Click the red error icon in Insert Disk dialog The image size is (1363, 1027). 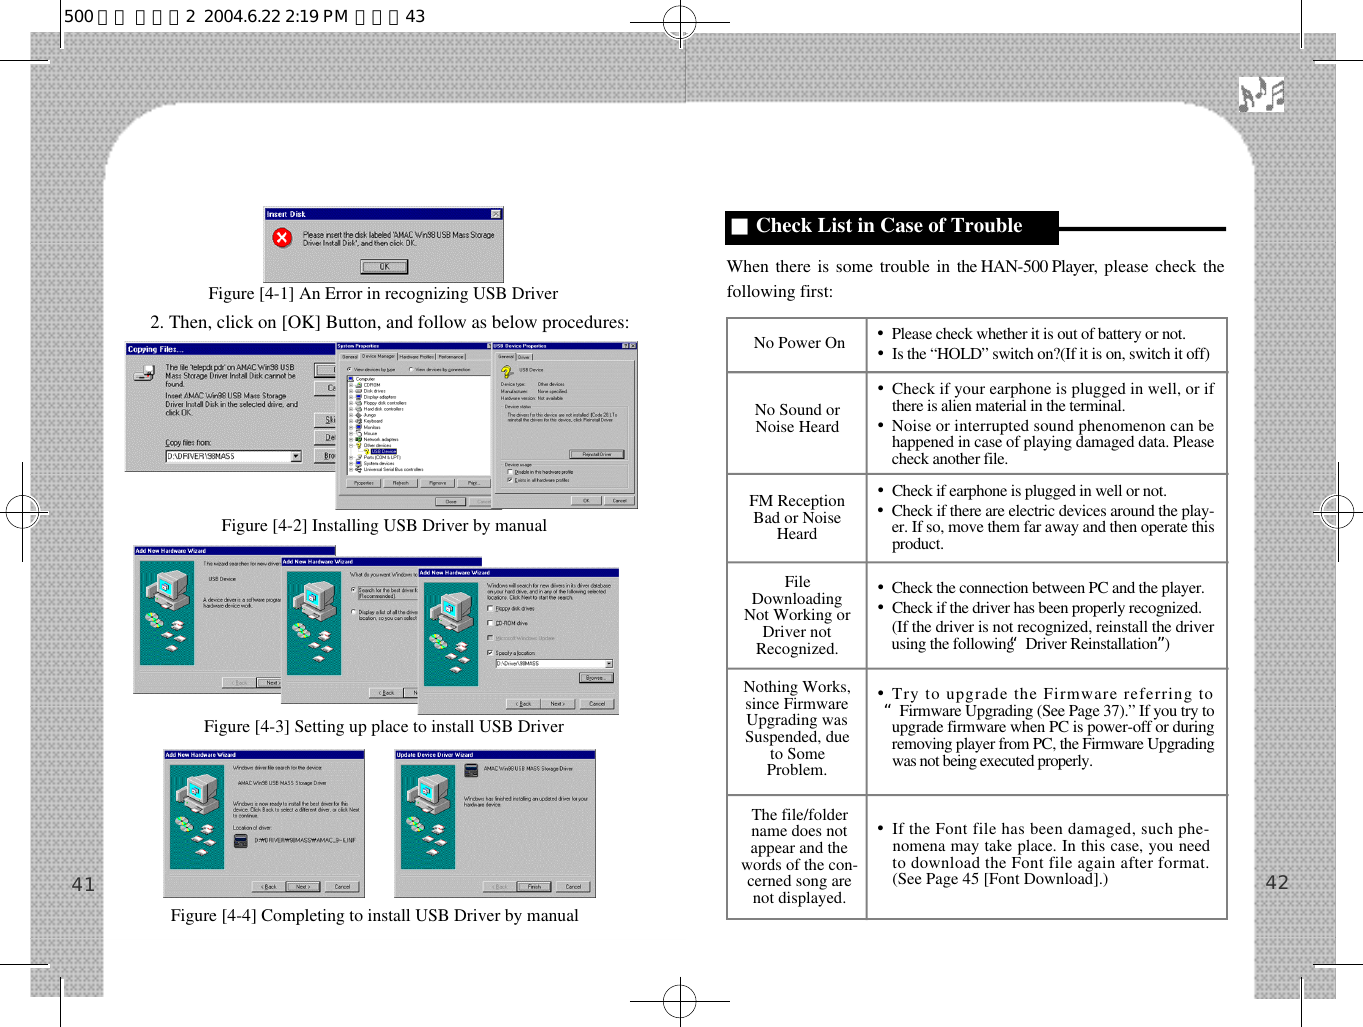[x=282, y=237]
